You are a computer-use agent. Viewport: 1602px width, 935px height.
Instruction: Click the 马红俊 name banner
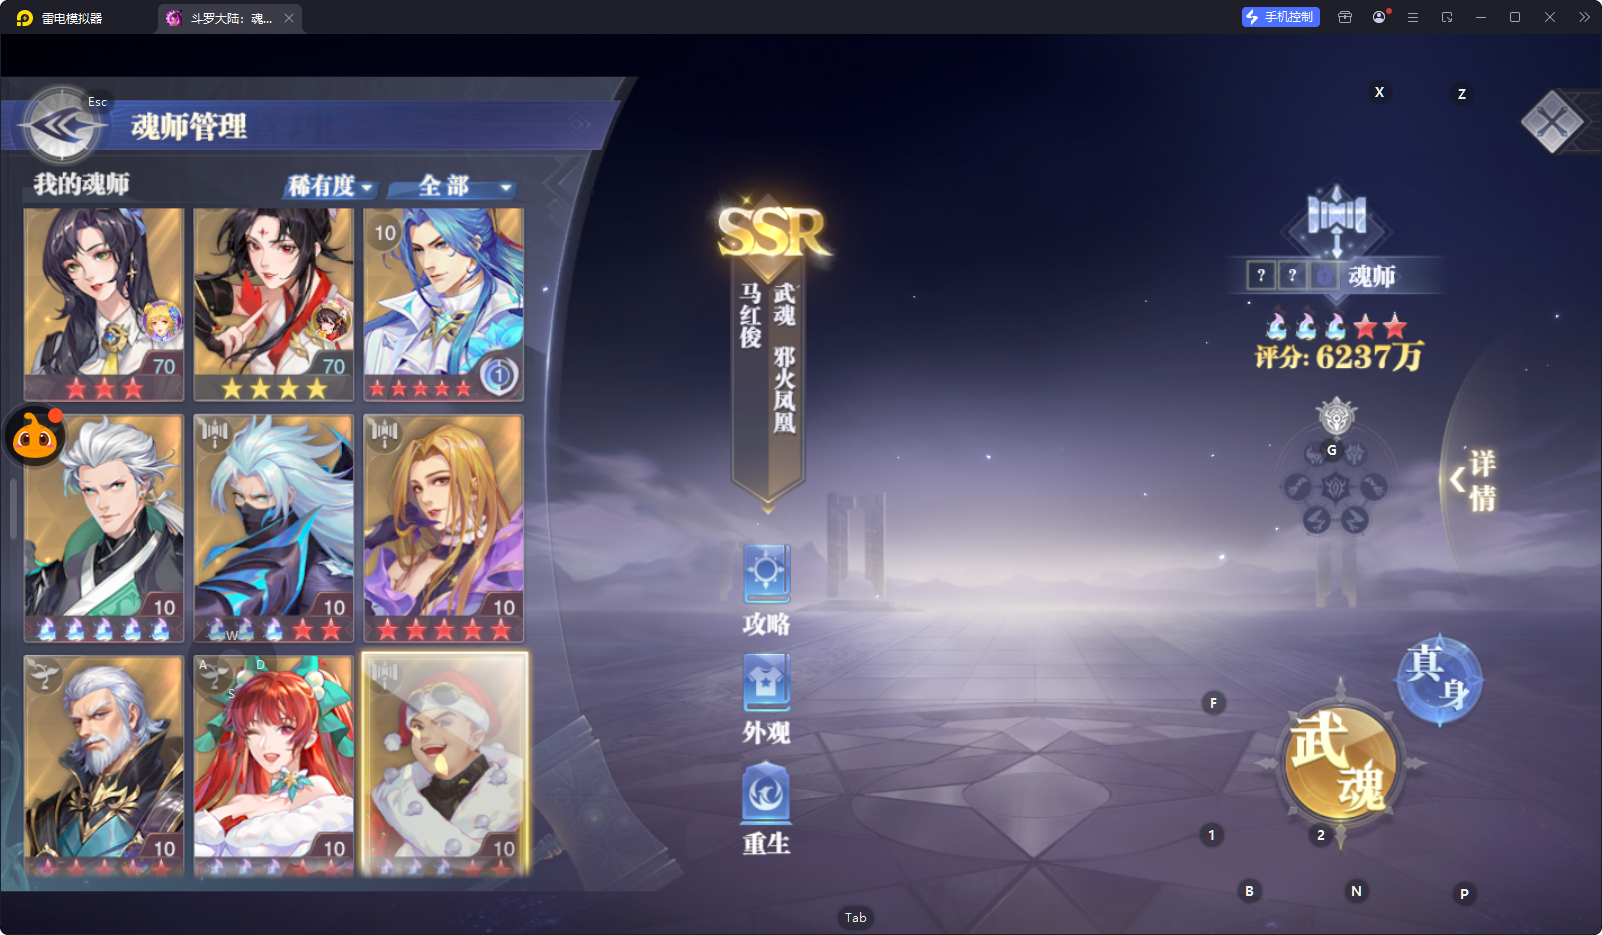[751, 315]
